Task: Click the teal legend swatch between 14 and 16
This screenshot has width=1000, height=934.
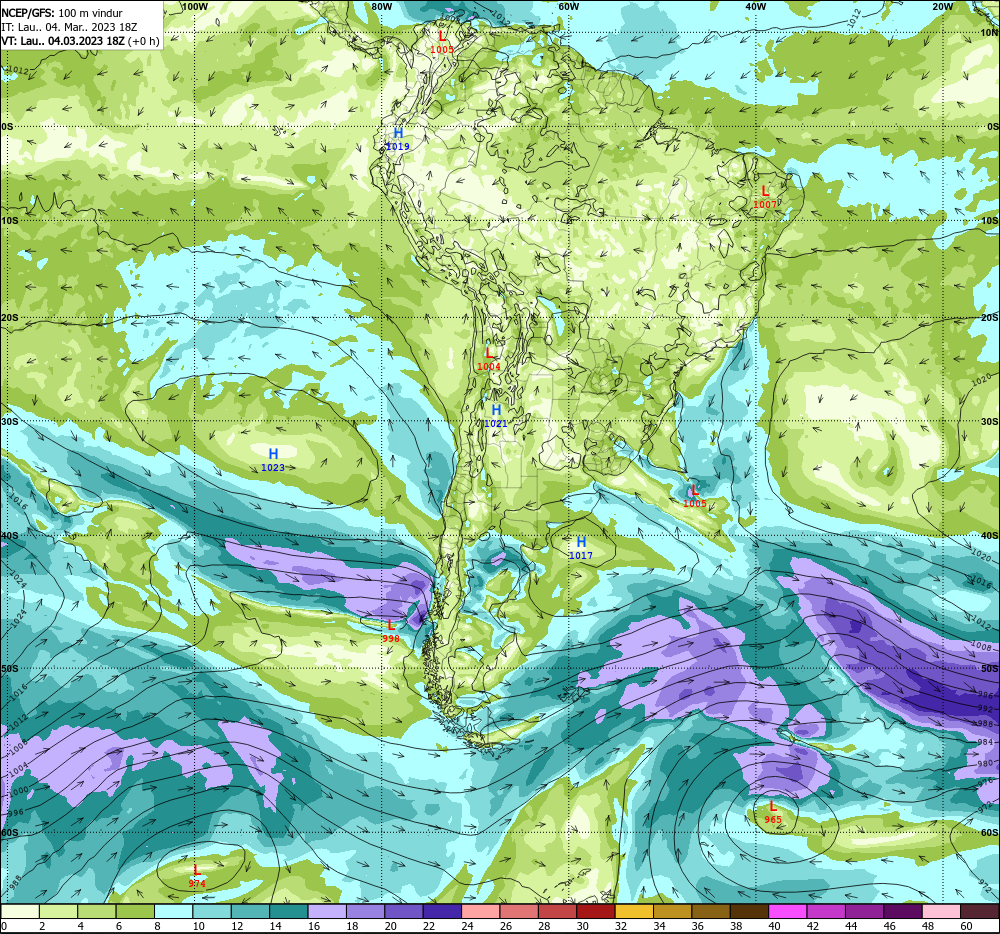Action: click(x=288, y=912)
